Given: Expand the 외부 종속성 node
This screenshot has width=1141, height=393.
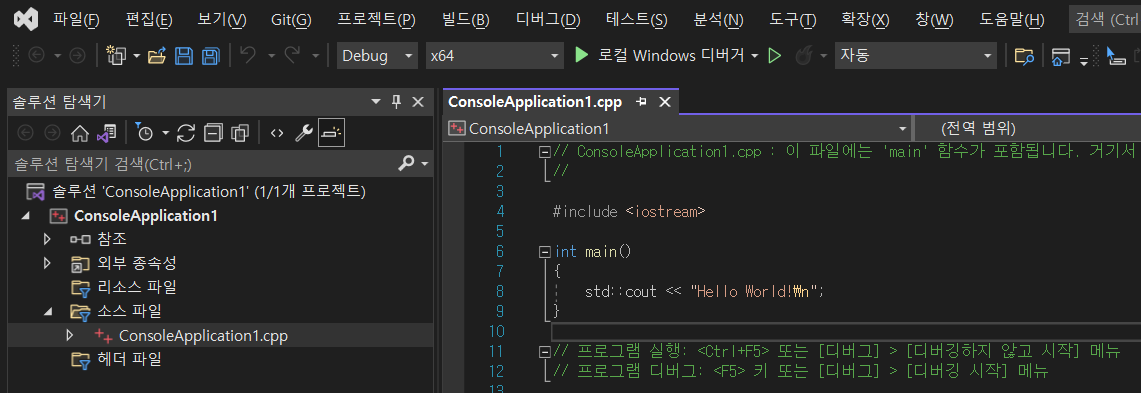Looking at the screenshot, I should coord(47,263).
